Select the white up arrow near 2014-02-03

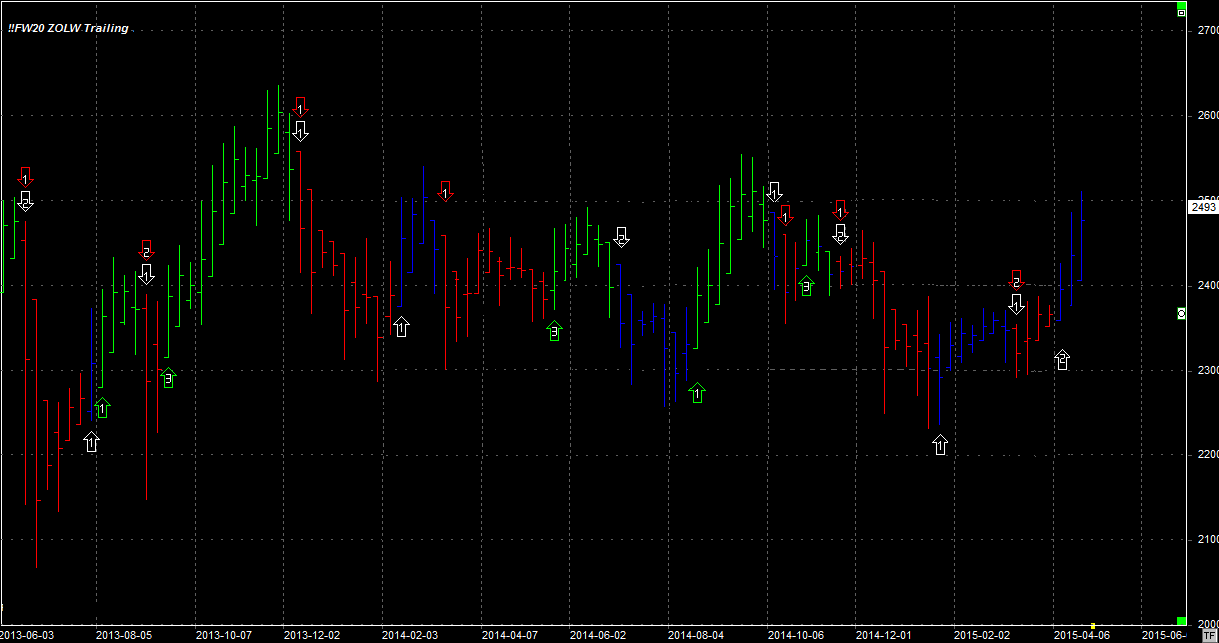pos(401,326)
